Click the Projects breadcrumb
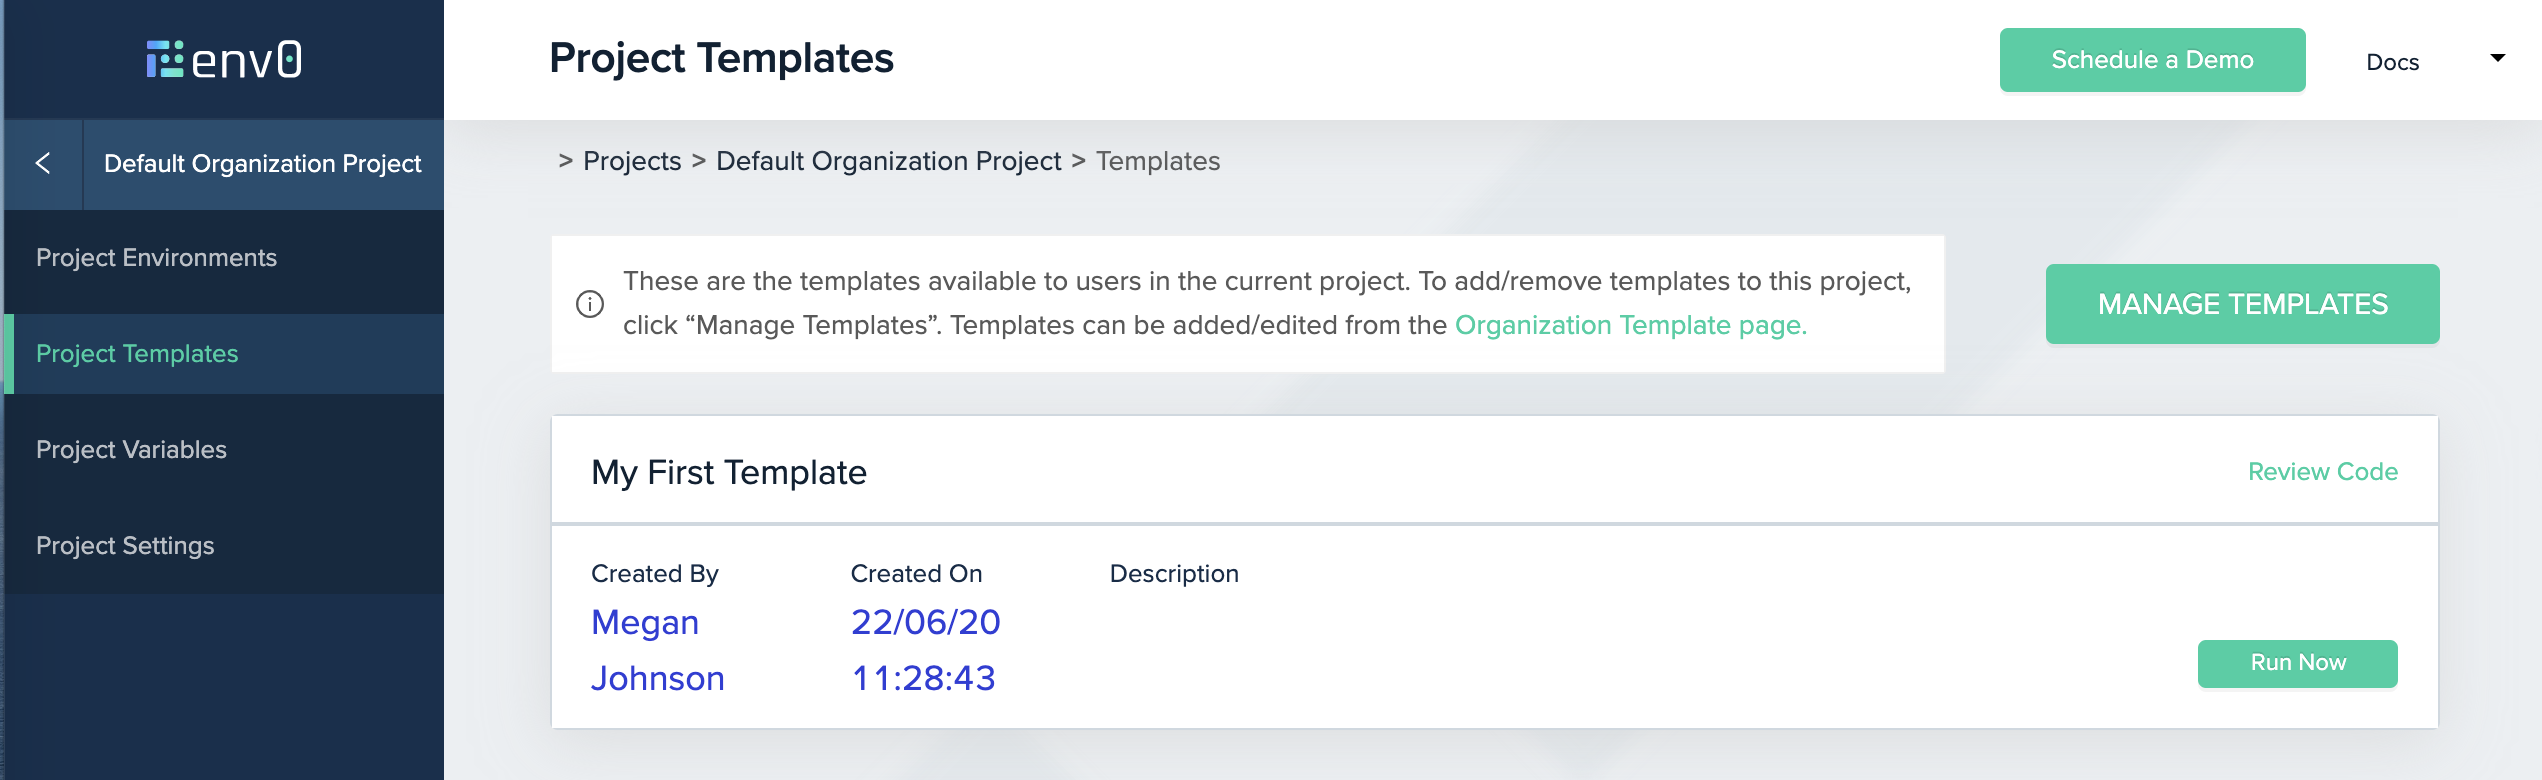This screenshot has width=2542, height=780. point(632,162)
